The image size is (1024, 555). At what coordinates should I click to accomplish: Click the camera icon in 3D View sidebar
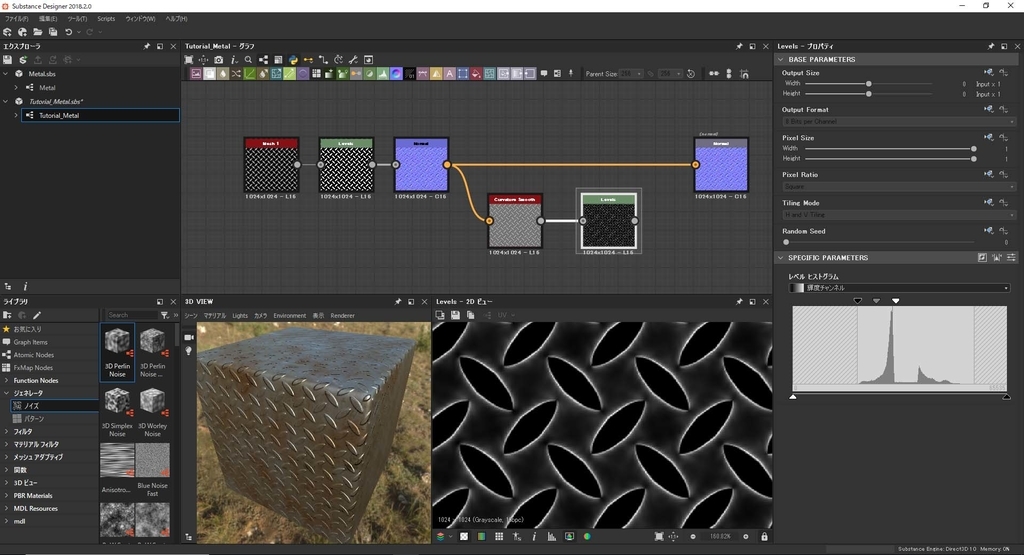(188, 337)
